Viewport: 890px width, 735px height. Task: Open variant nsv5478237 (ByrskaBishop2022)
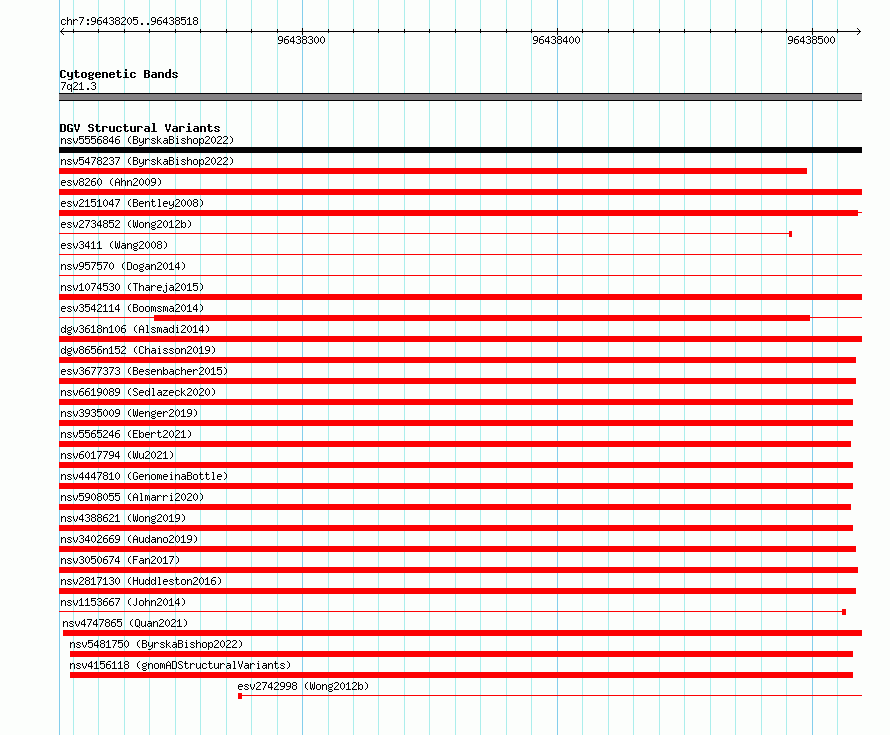[147, 161]
